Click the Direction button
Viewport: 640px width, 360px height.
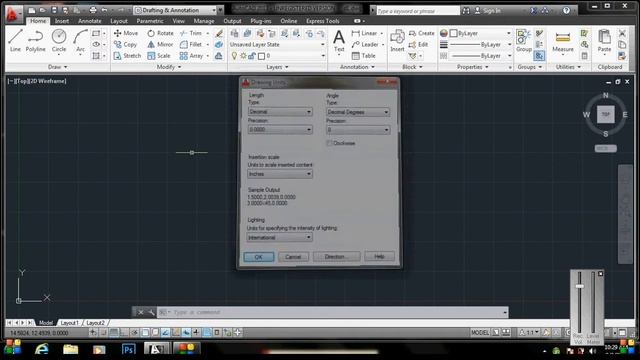pos(336,257)
